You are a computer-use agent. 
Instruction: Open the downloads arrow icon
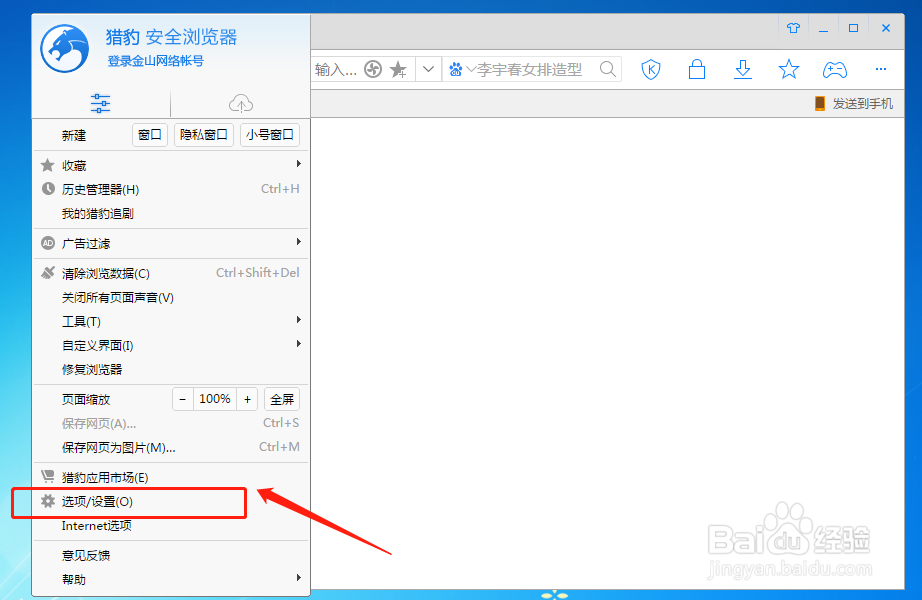pyautogui.click(x=743, y=69)
